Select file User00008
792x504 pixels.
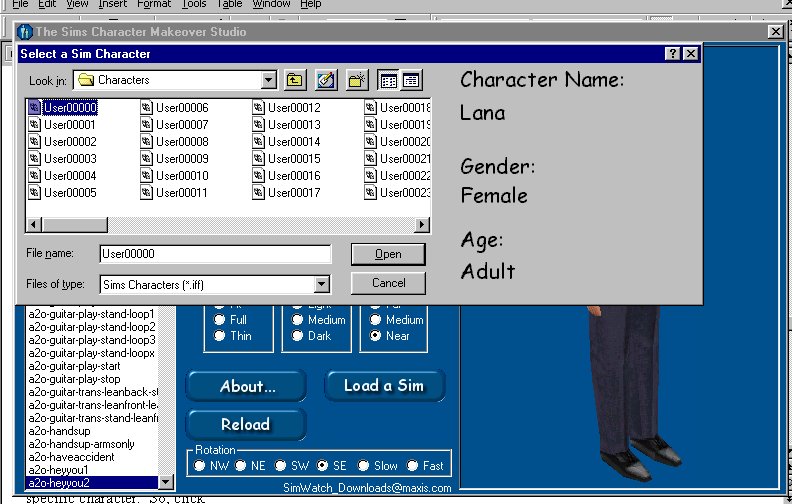pyautogui.click(x=174, y=142)
